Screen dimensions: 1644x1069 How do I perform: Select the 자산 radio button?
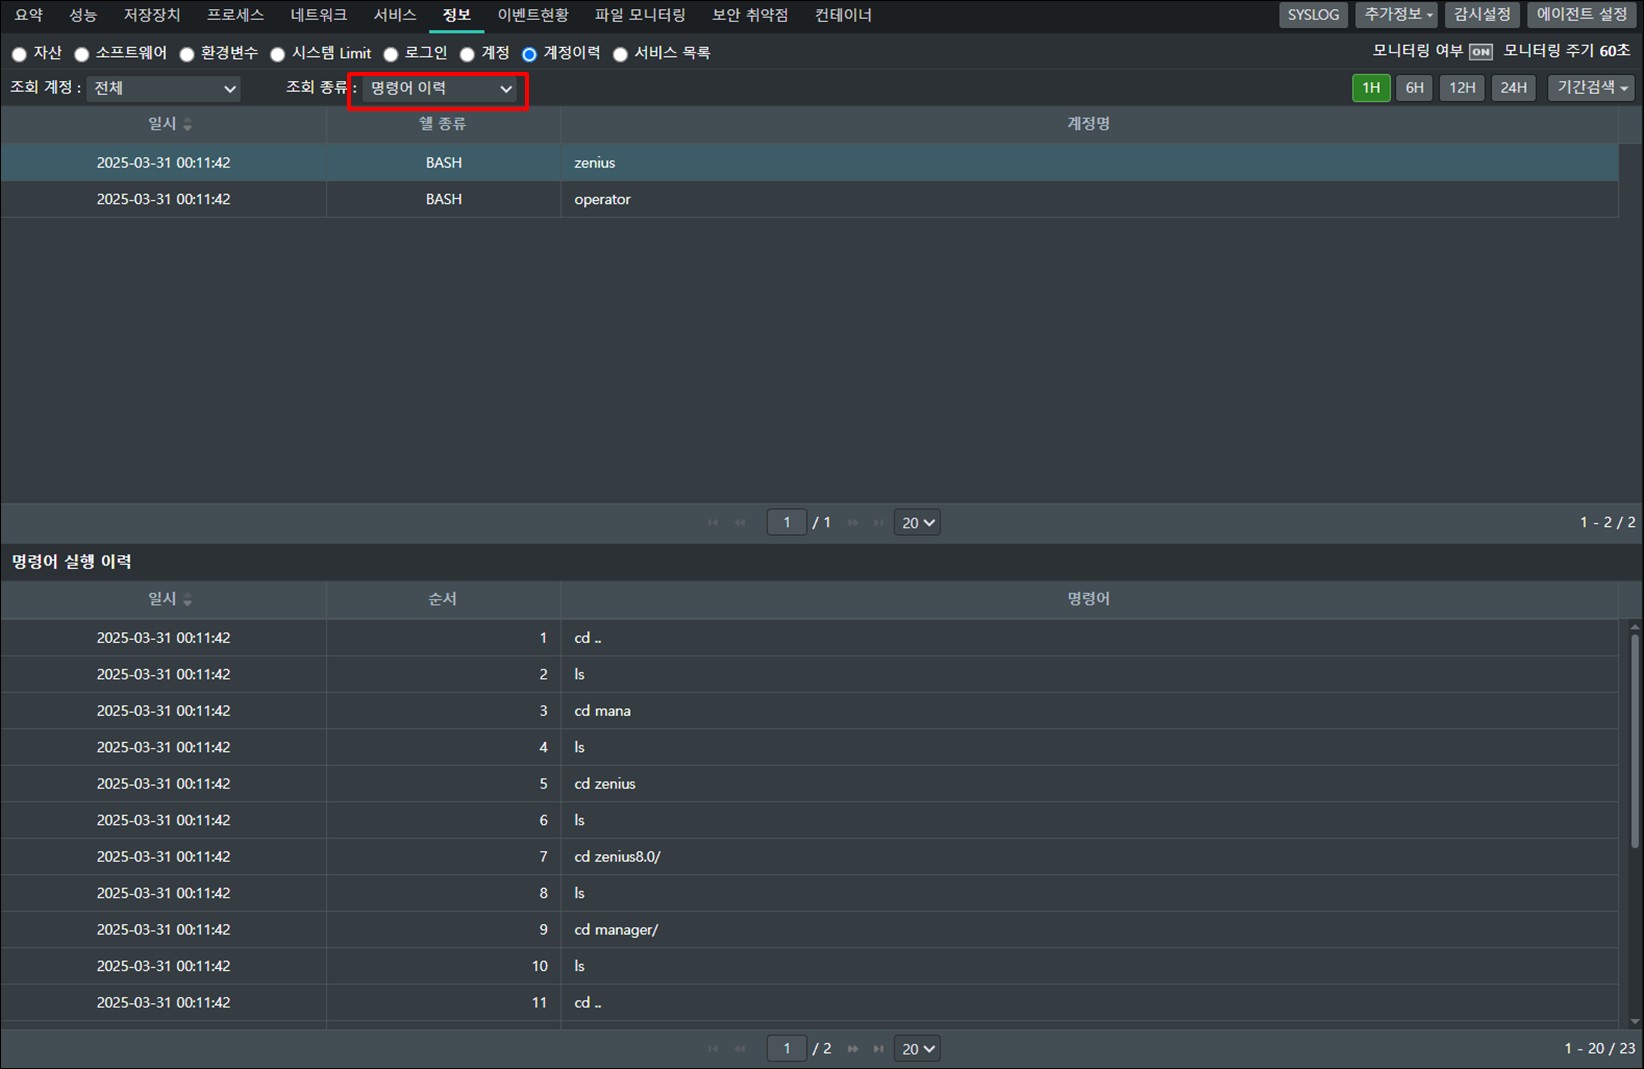click(x=19, y=54)
